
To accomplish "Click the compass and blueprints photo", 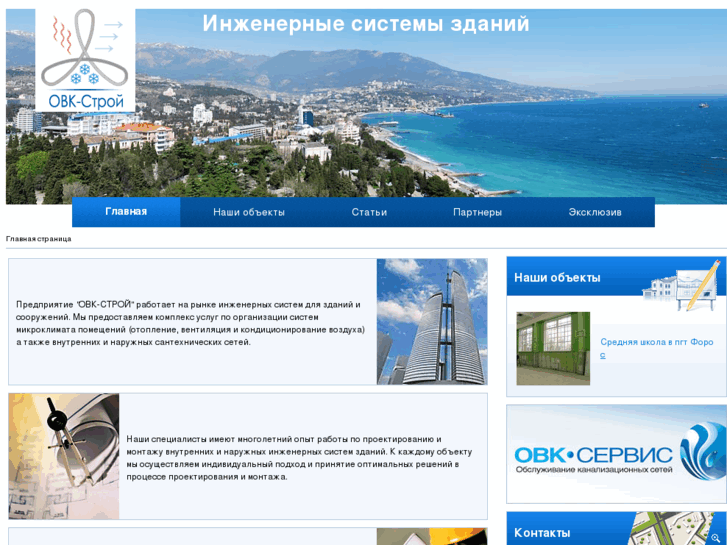I will coord(64,456).
